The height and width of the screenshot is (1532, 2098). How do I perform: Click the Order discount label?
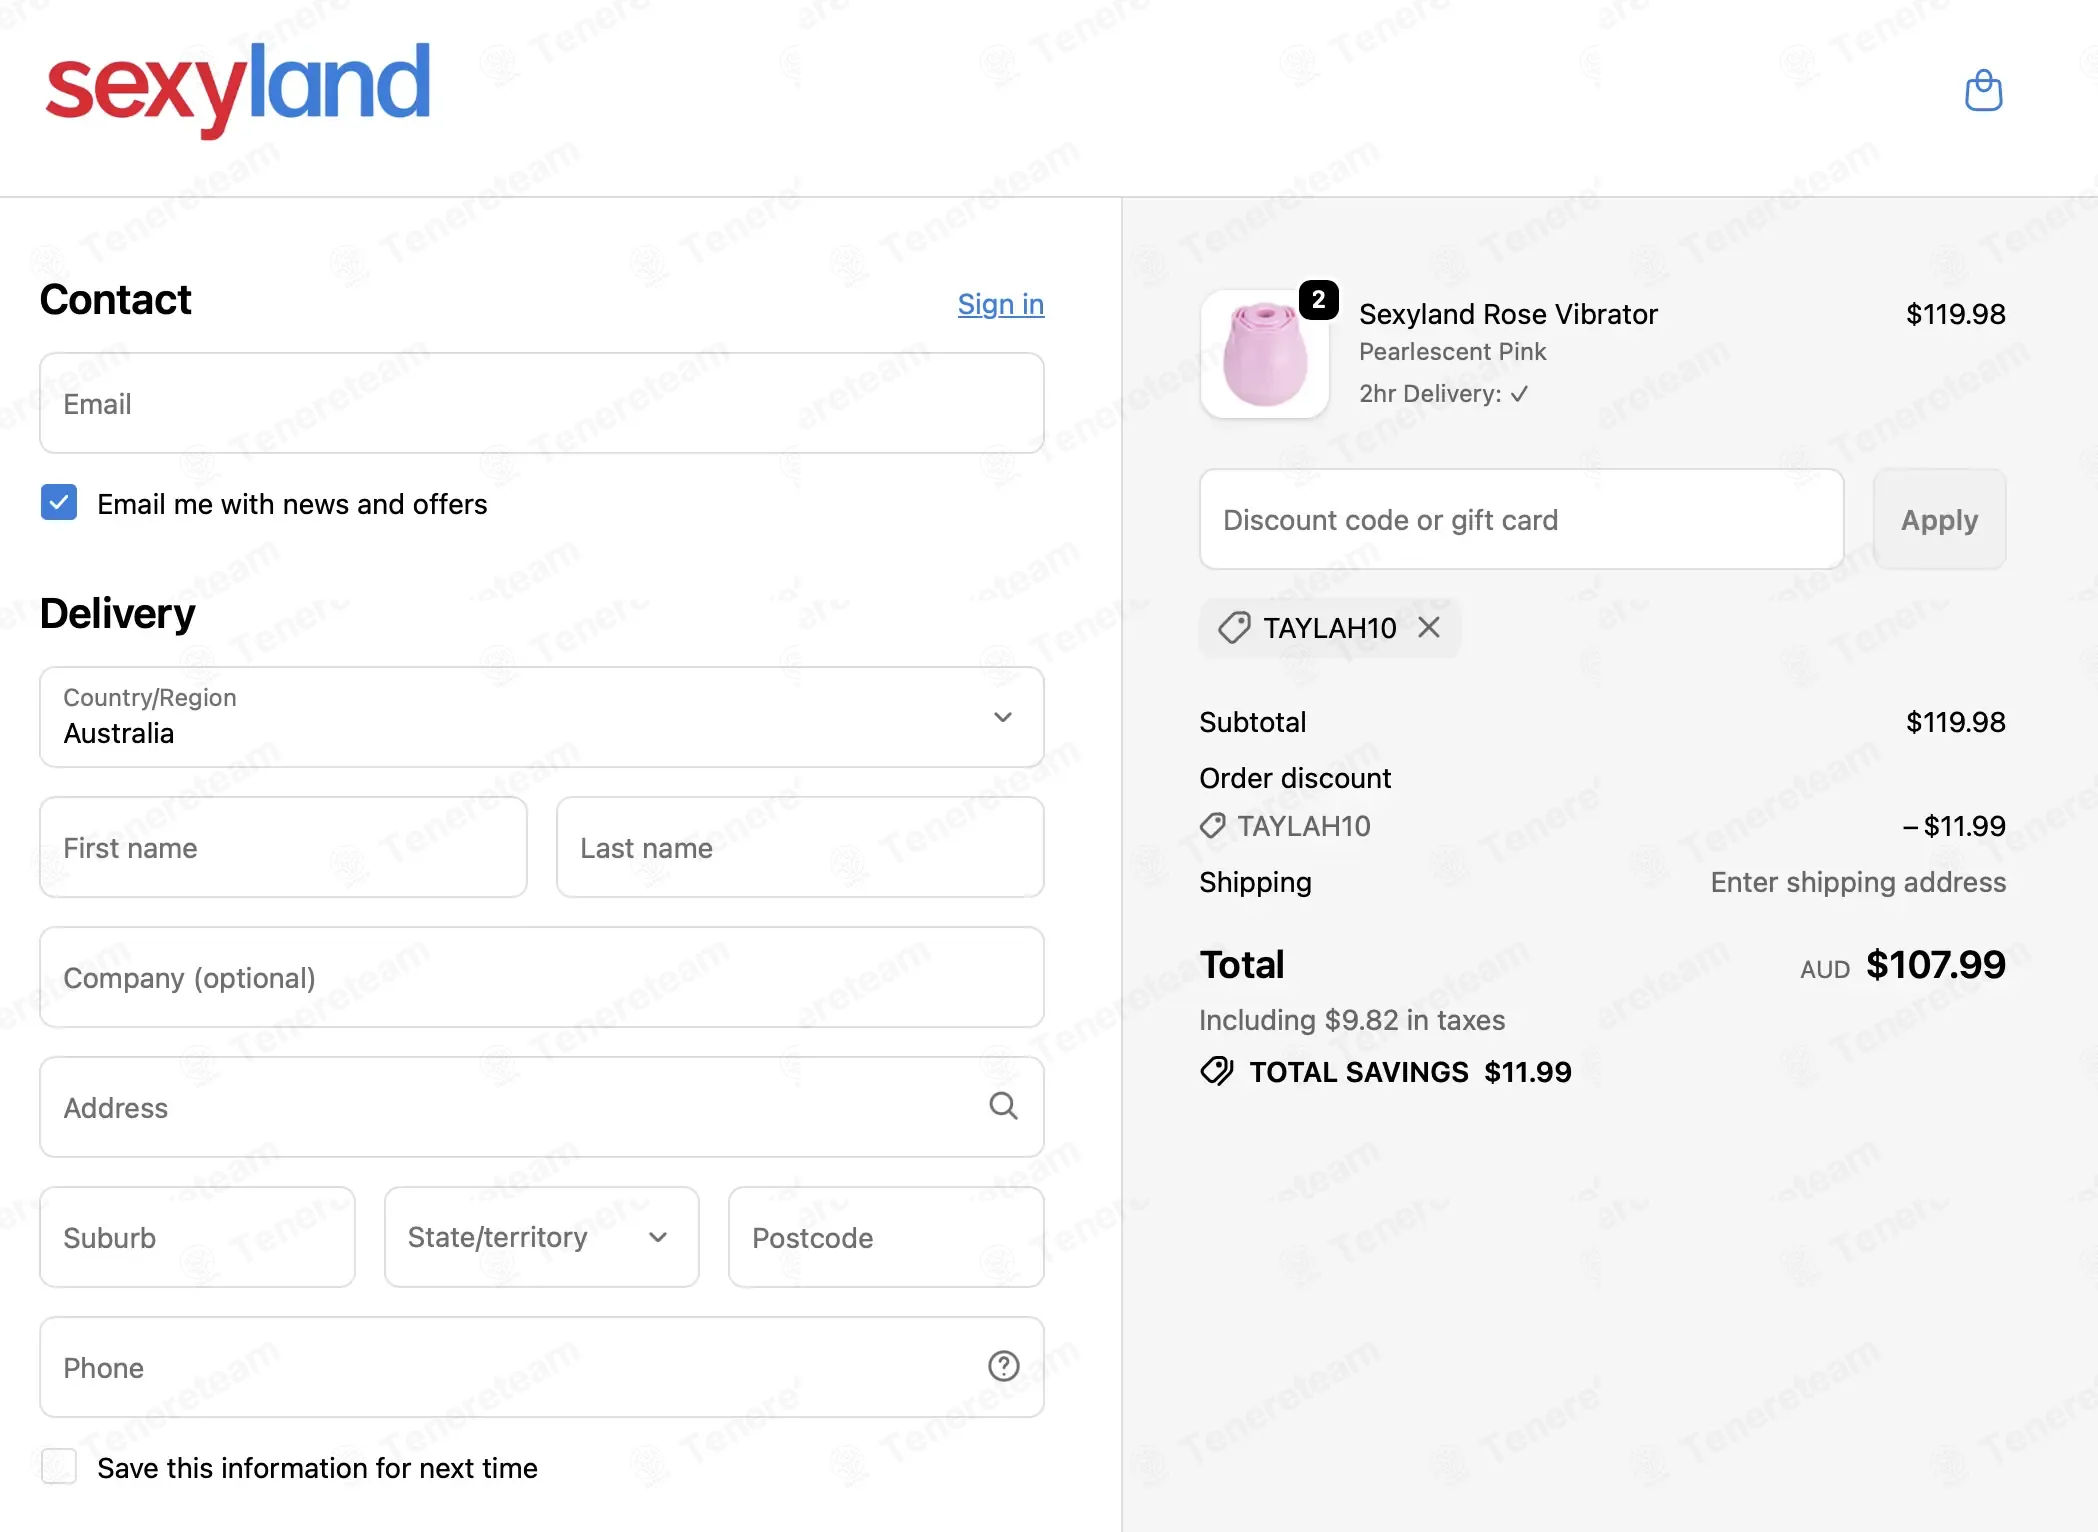(1295, 778)
